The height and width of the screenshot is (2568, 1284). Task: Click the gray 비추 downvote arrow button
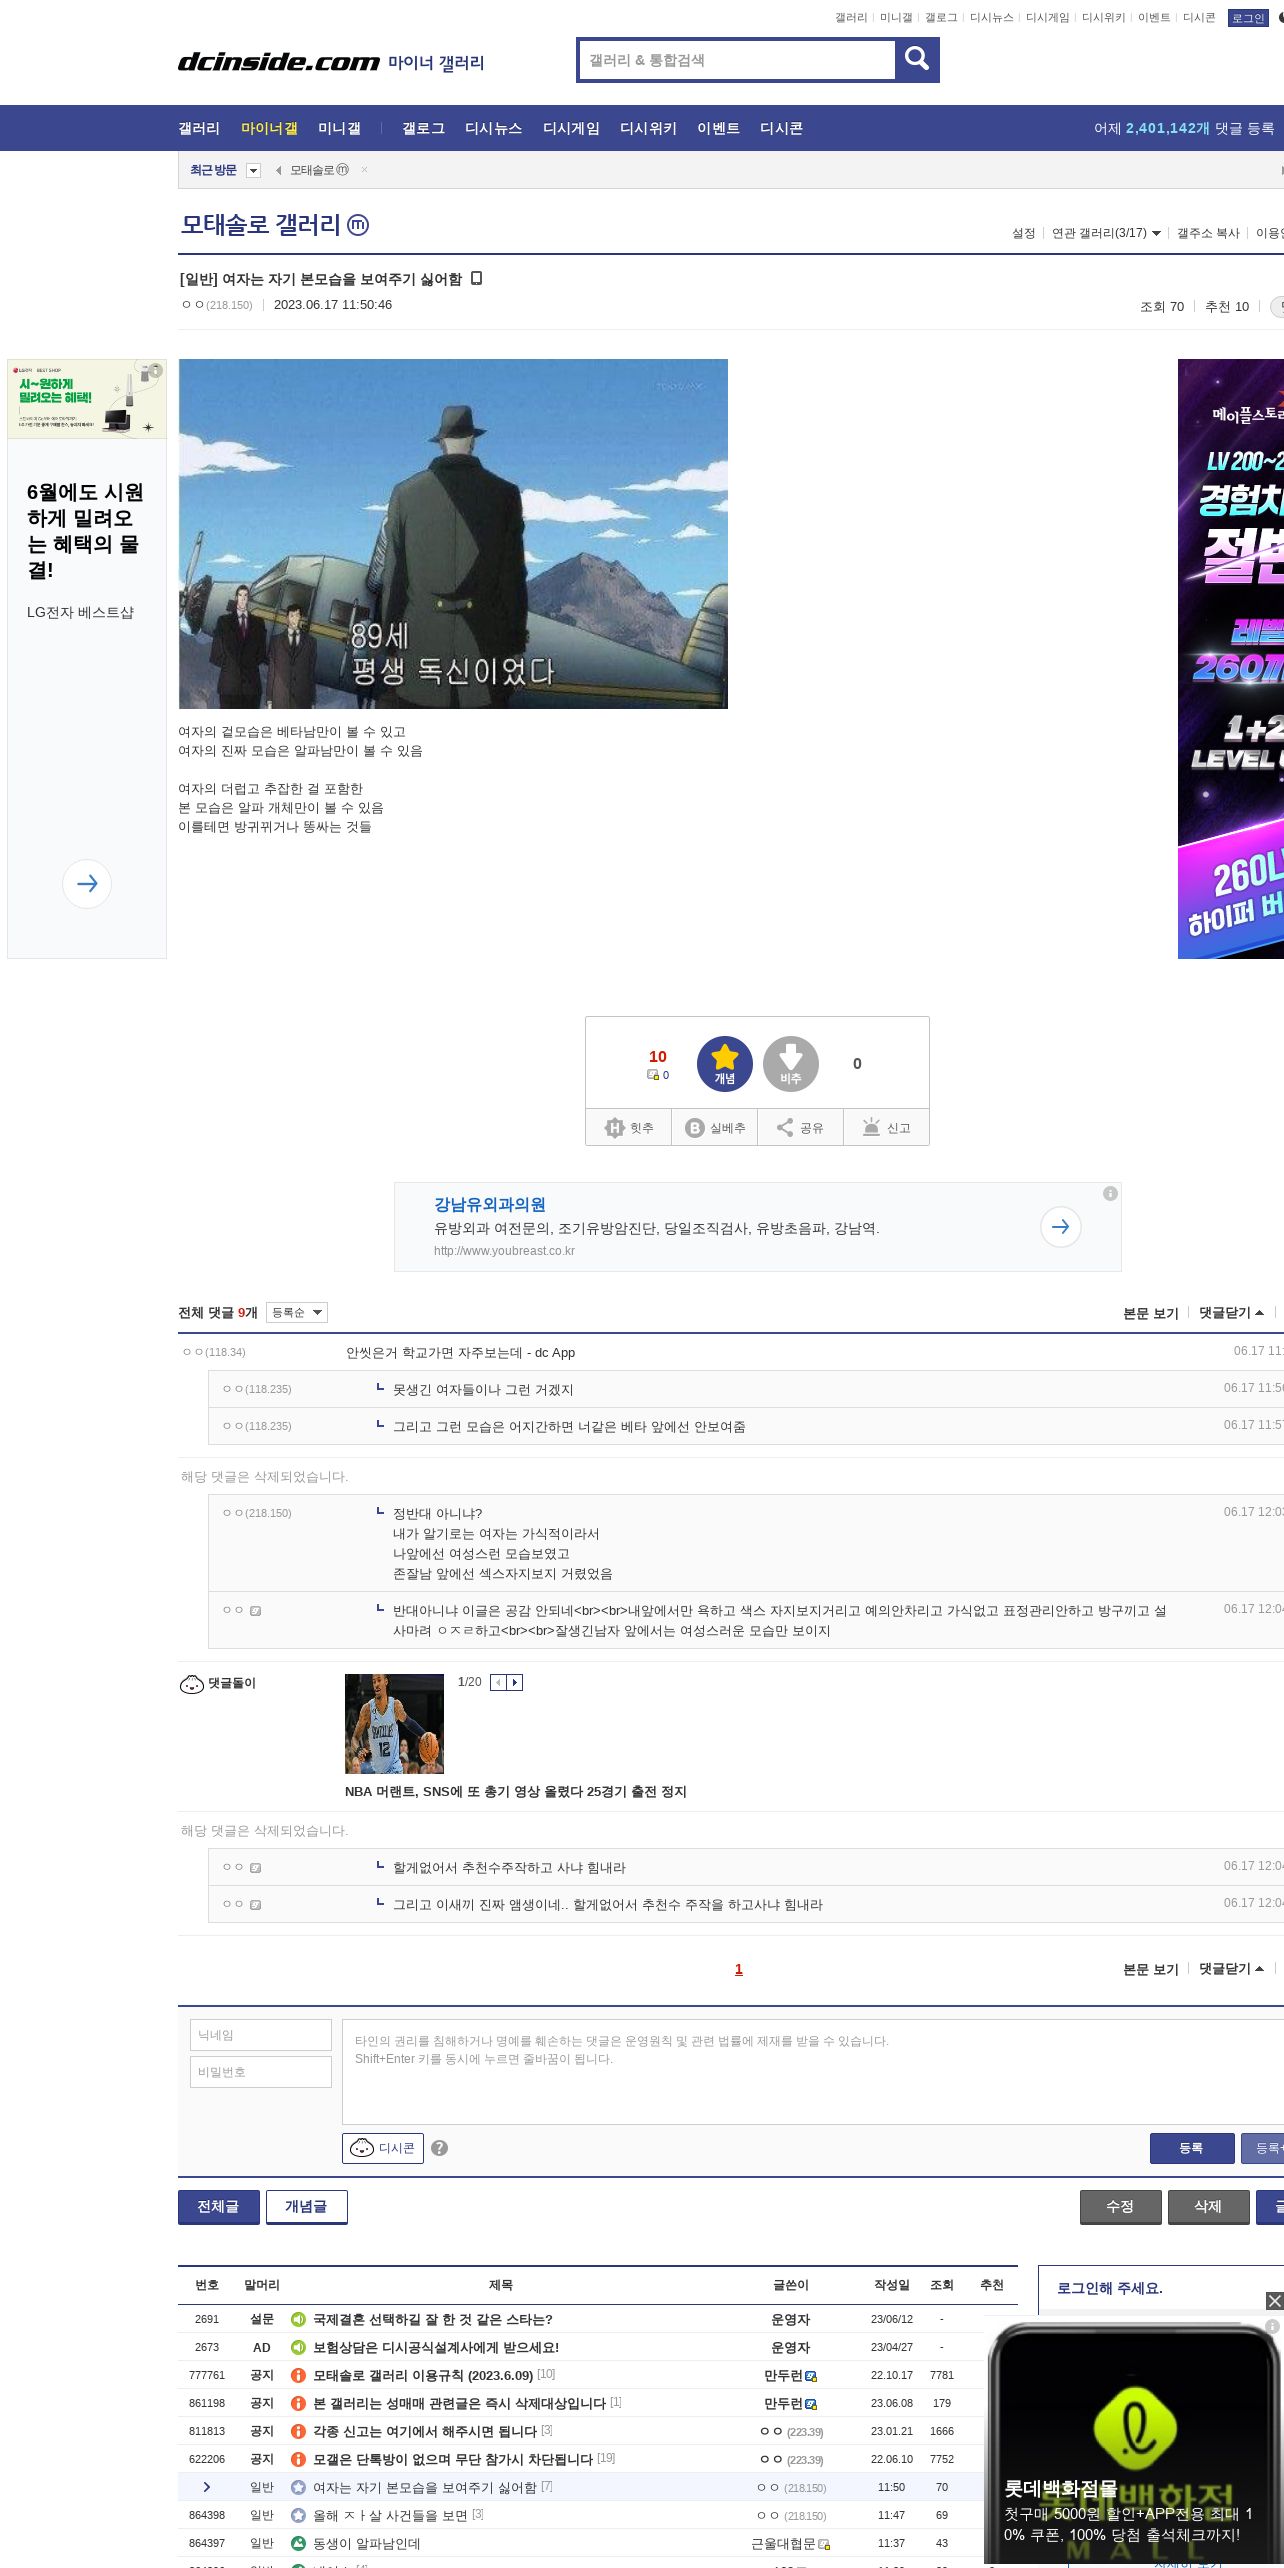pyautogui.click(x=790, y=1063)
